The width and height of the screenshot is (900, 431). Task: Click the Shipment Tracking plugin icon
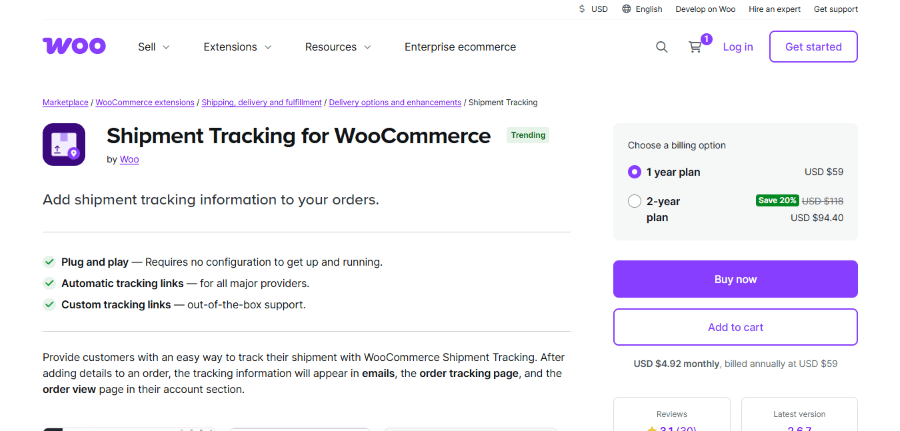click(64, 144)
